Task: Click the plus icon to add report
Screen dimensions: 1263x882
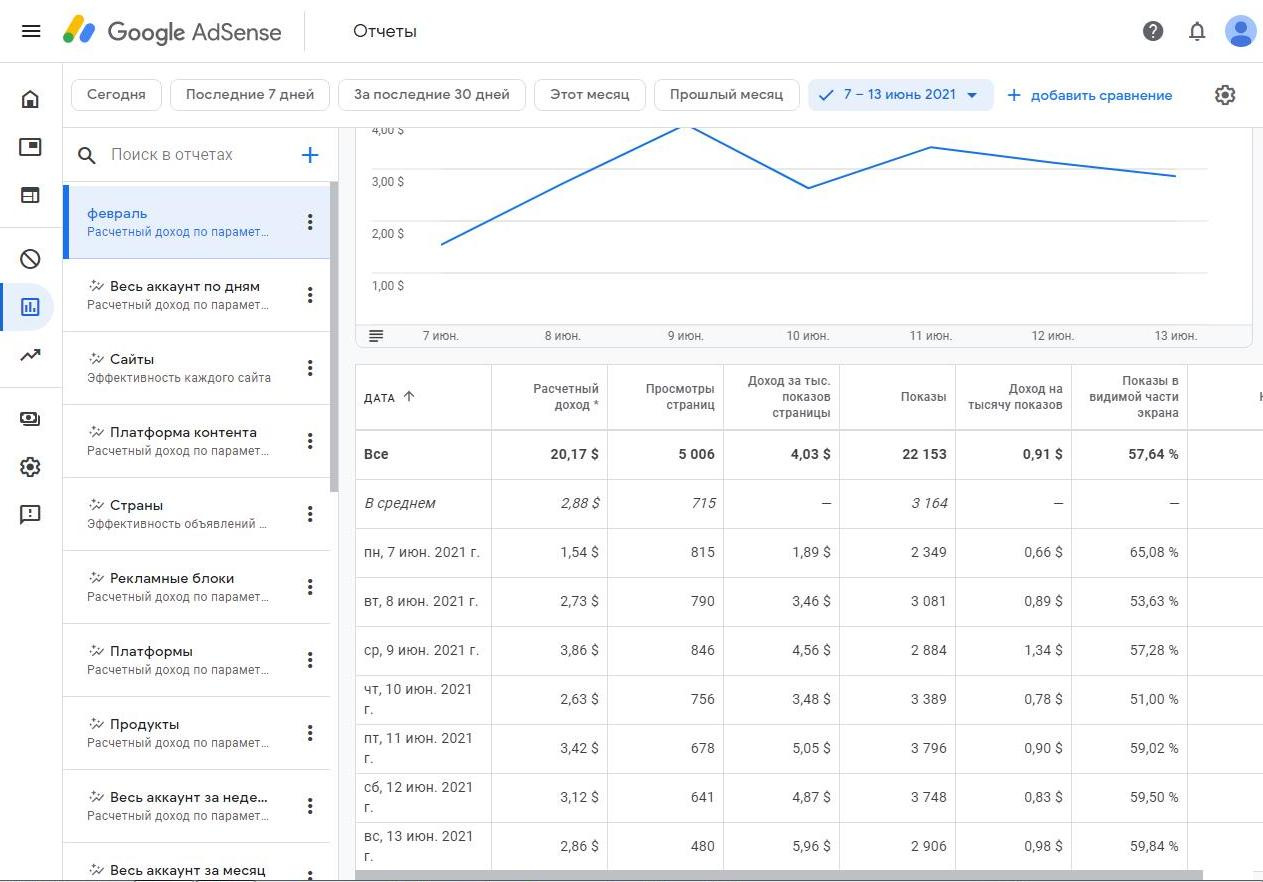Action: (x=310, y=155)
